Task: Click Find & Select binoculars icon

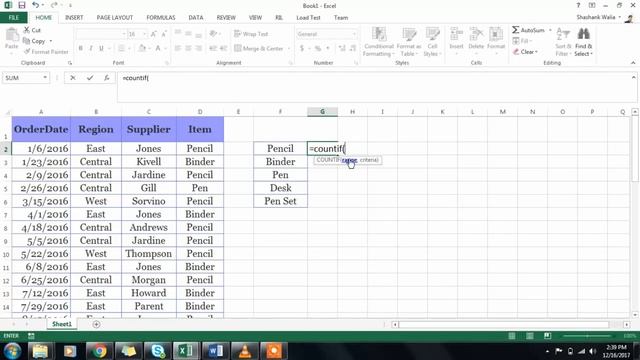Action: pyautogui.click(x=584, y=34)
